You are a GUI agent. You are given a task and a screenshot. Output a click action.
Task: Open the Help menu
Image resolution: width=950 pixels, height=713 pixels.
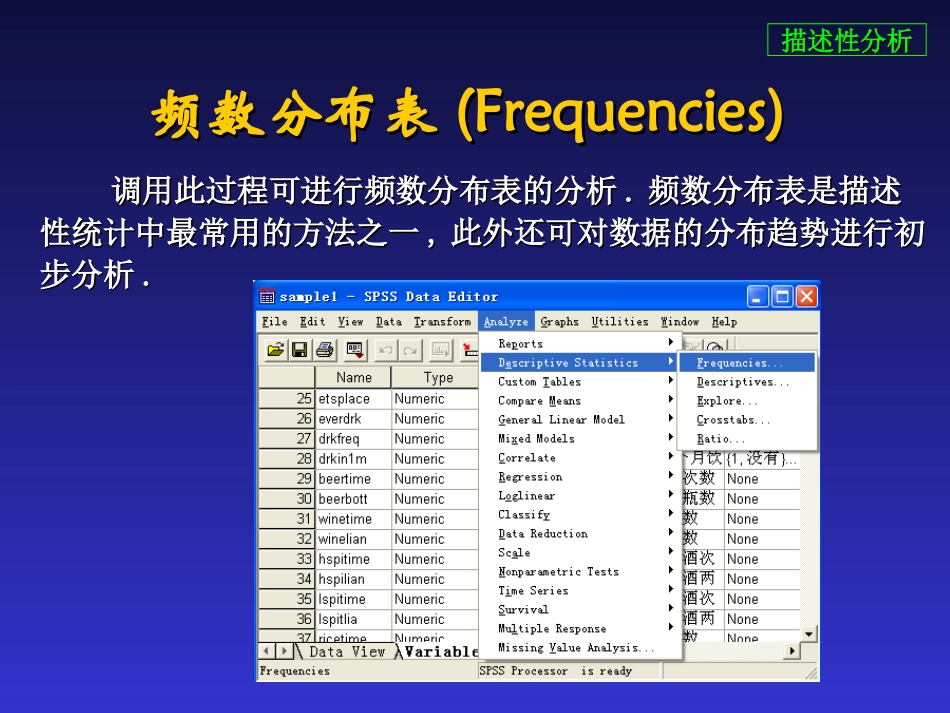tap(724, 322)
